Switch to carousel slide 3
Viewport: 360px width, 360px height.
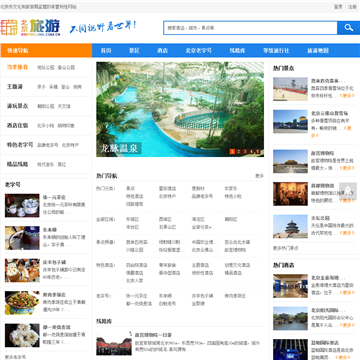coord(245,152)
